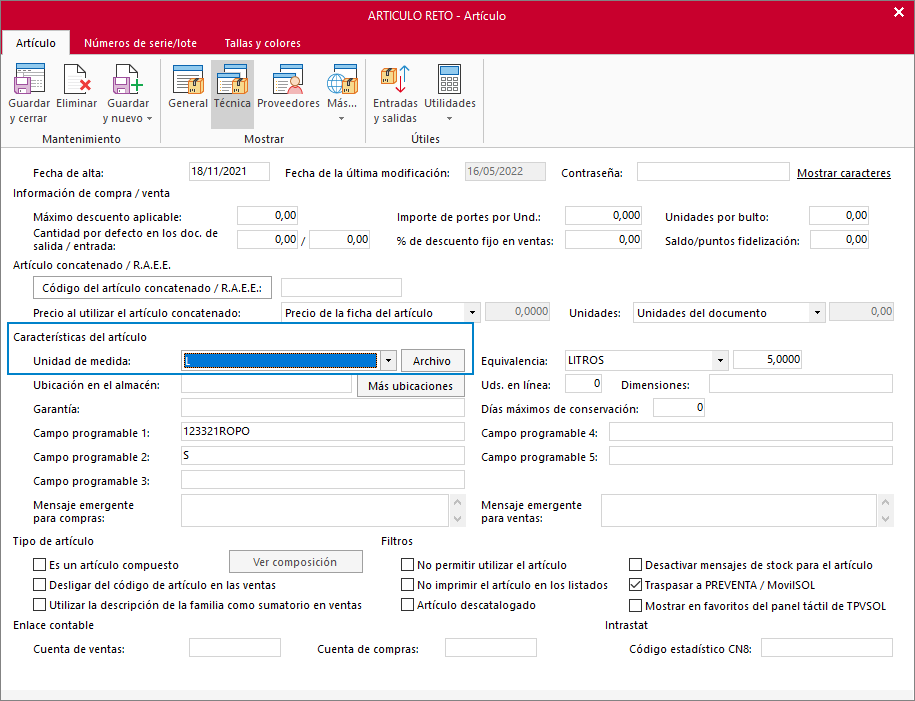Click the Cuenta de compras field
The height and width of the screenshot is (701, 915).
pyautogui.click(x=491, y=647)
